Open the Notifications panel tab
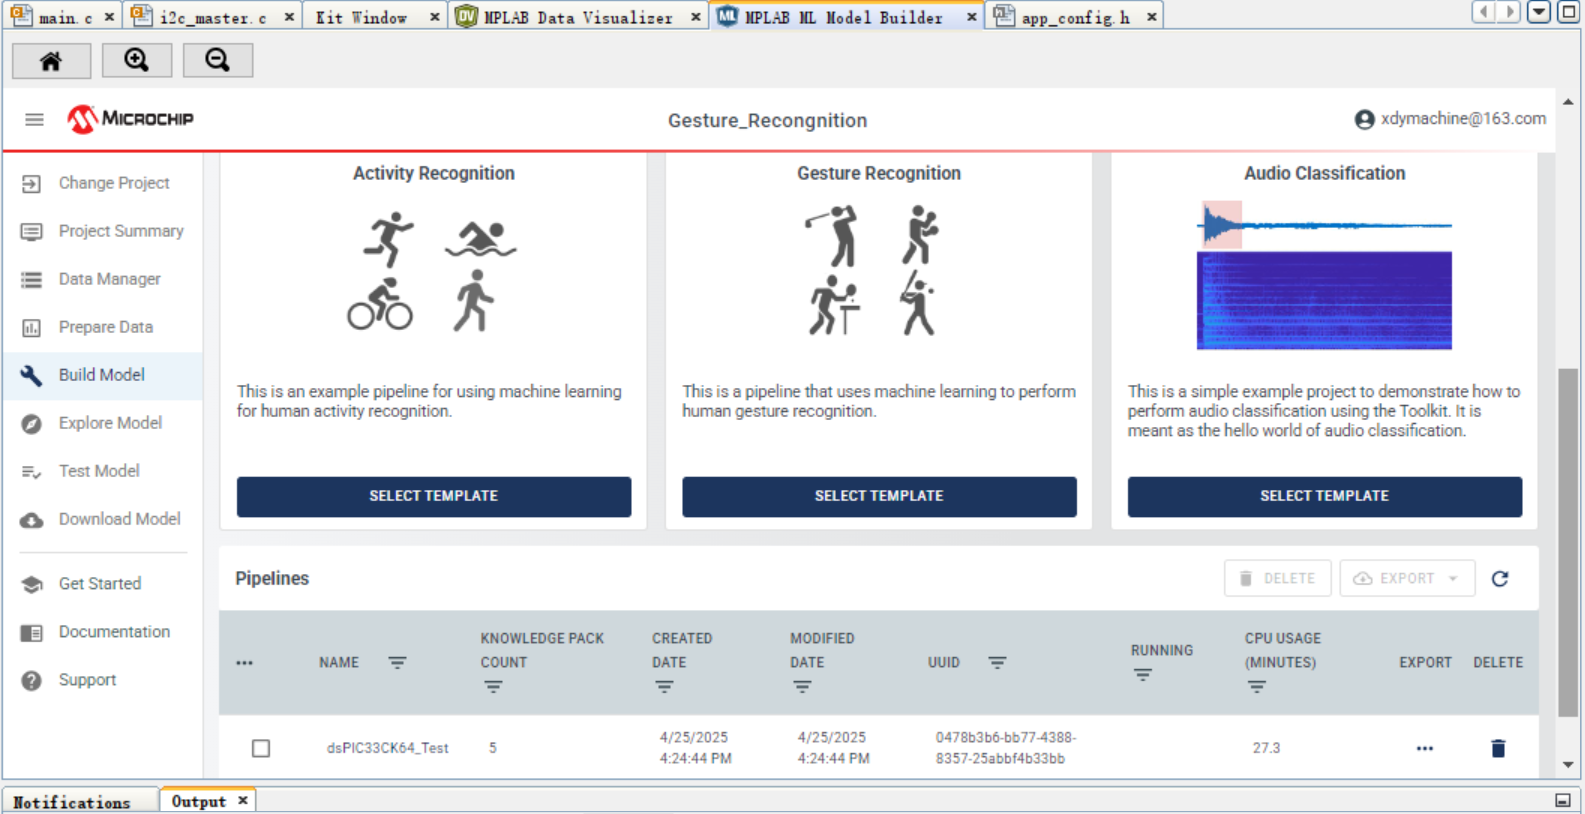The height and width of the screenshot is (814, 1585). click(x=72, y=802)
